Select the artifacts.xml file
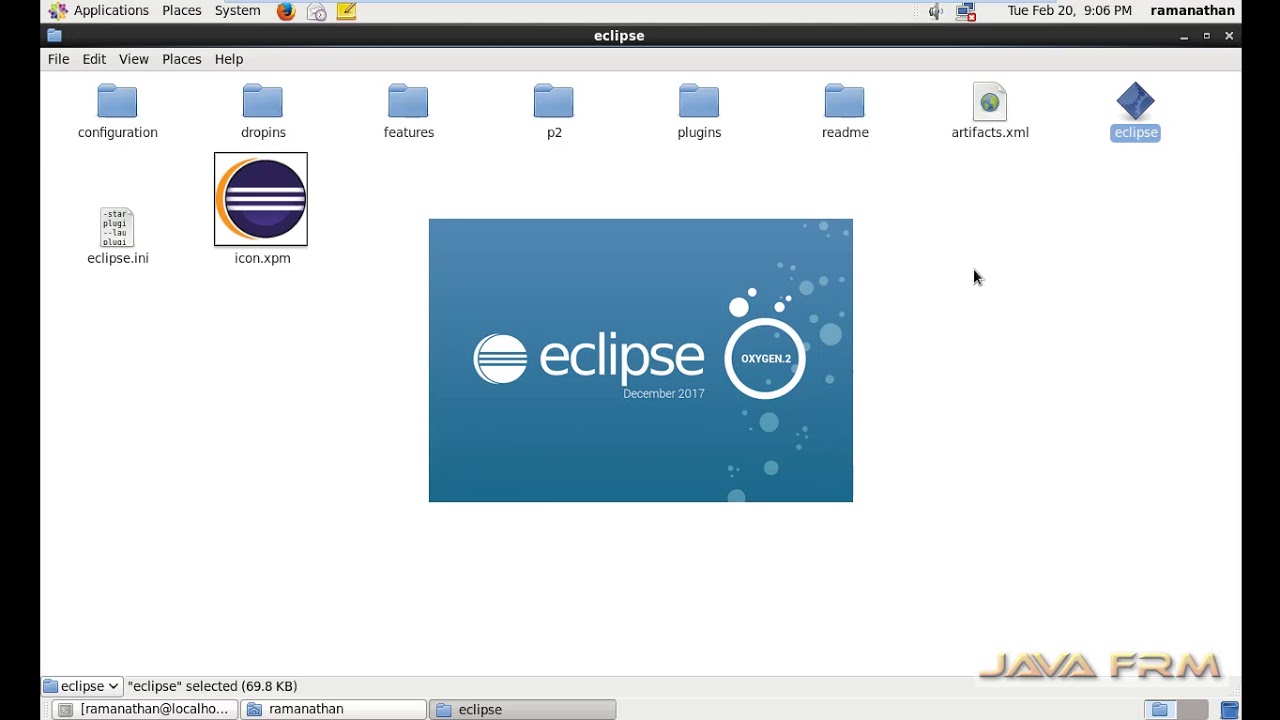This screenshot has width=1280, height=720. [x=990, y=111]
